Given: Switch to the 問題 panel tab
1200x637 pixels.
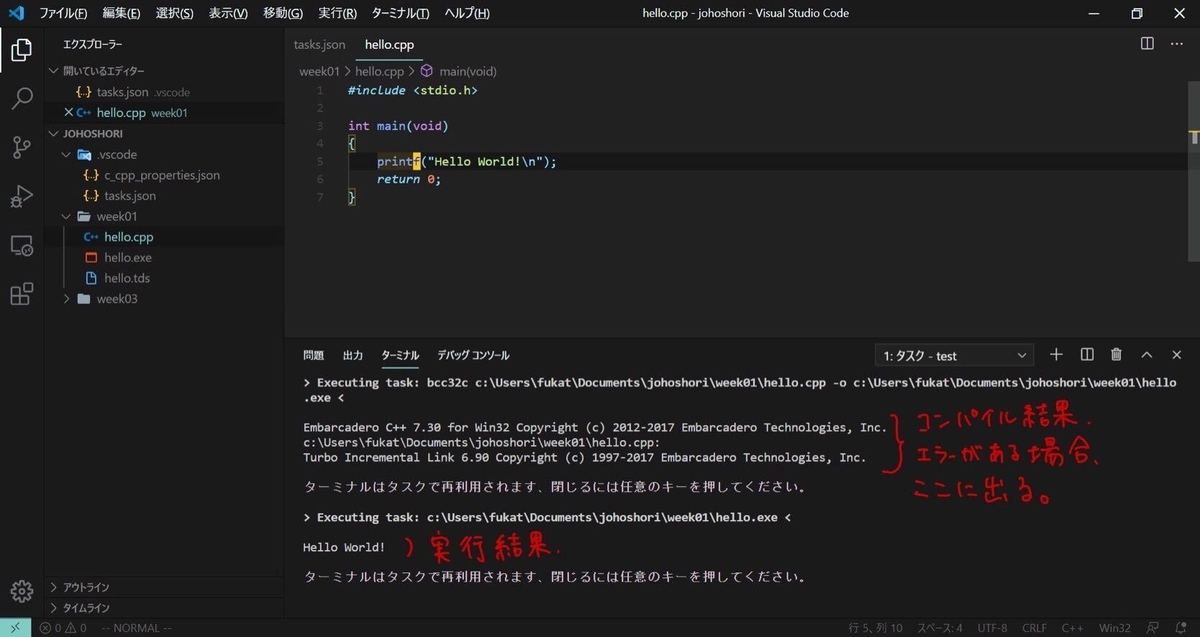Looking at the screenshot, I should pyautogui.click(x=313, y=355).
